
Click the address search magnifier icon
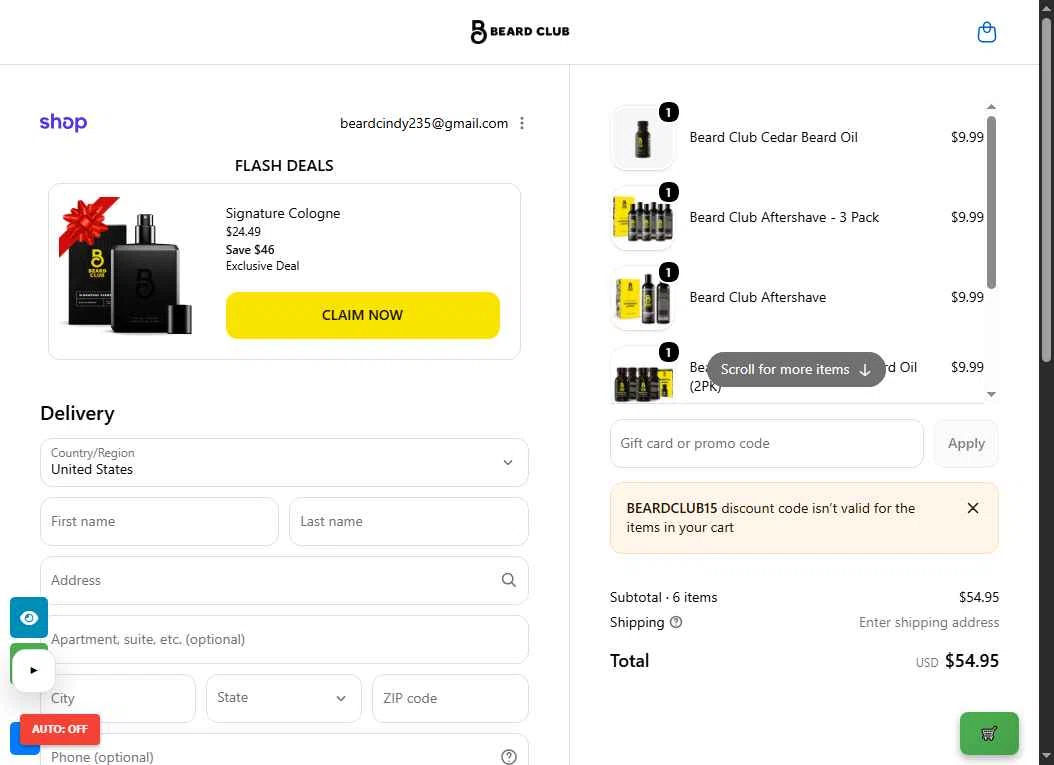tap(509, 580)
